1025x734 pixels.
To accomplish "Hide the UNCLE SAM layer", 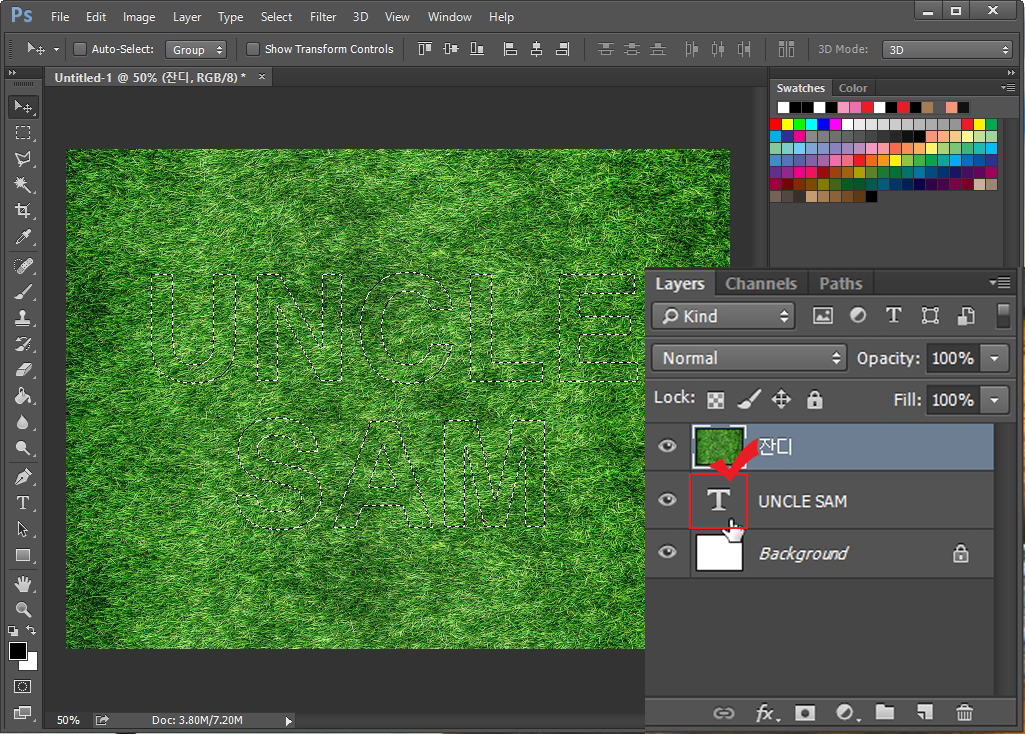I will (667, 499).
